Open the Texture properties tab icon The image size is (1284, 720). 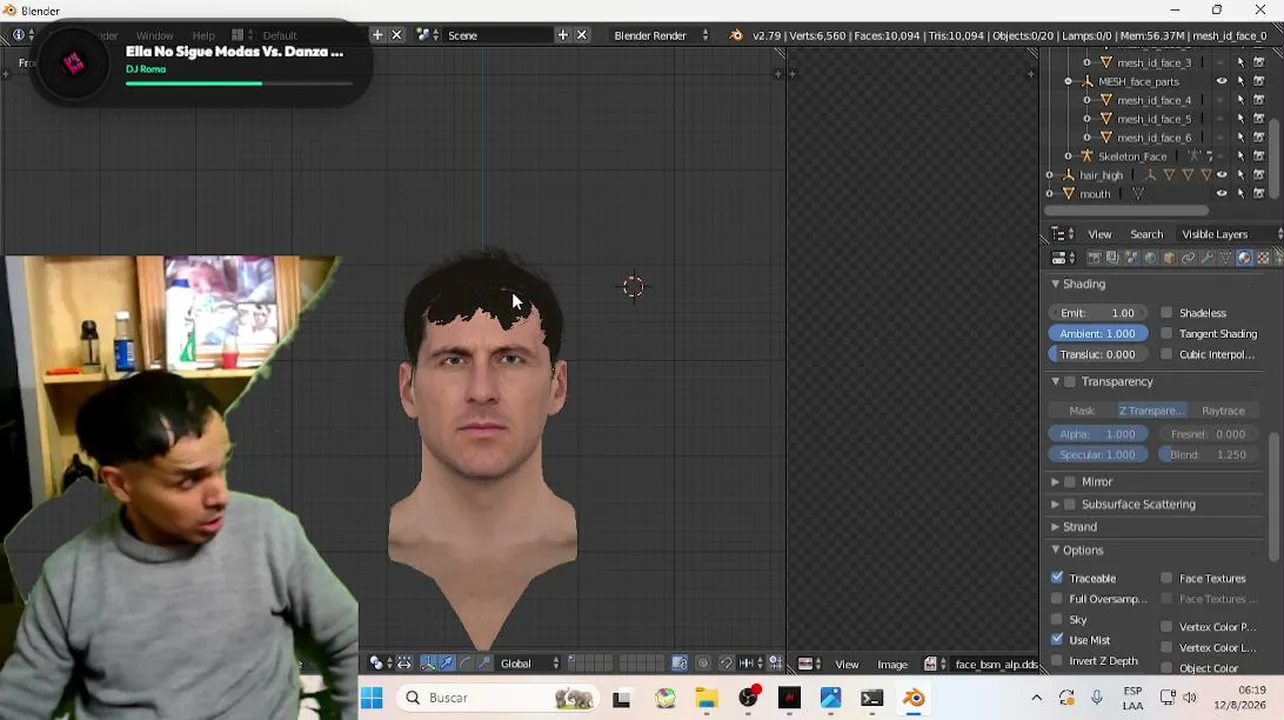1264,258
